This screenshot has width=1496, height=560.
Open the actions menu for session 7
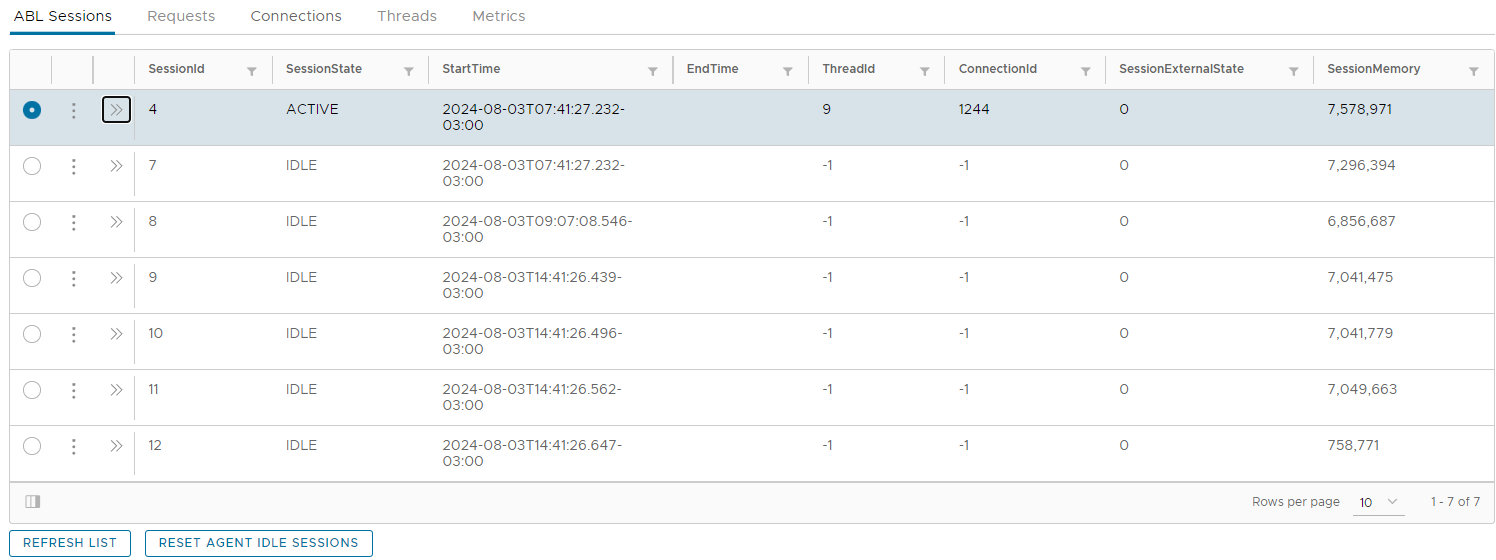coord(73,166)
